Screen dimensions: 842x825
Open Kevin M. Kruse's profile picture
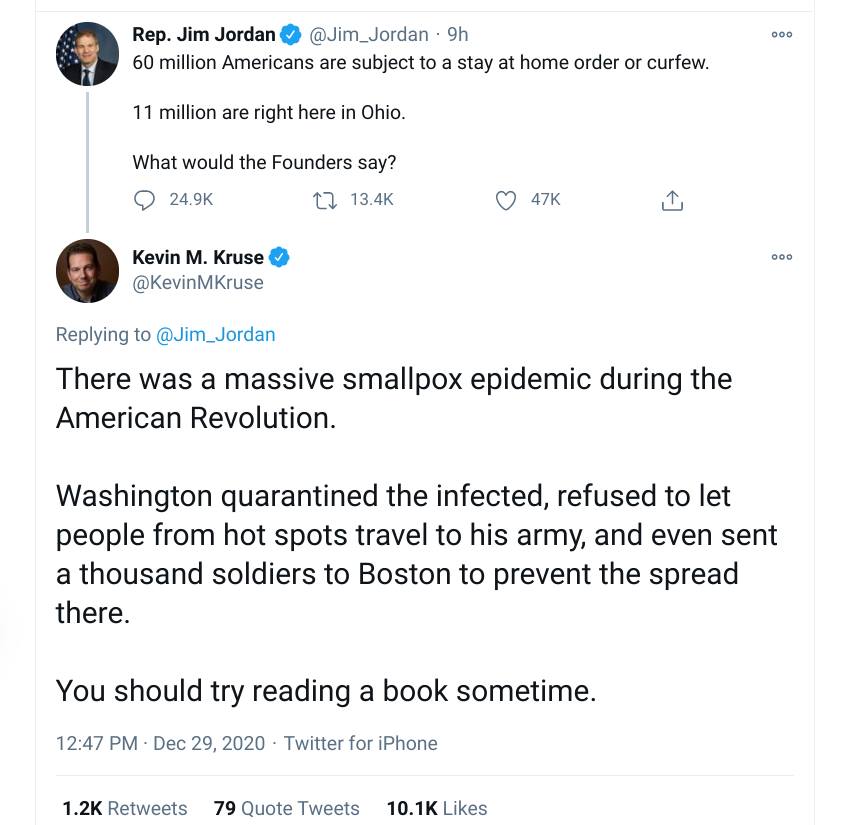pyautogui.click(x=88, y=271)
